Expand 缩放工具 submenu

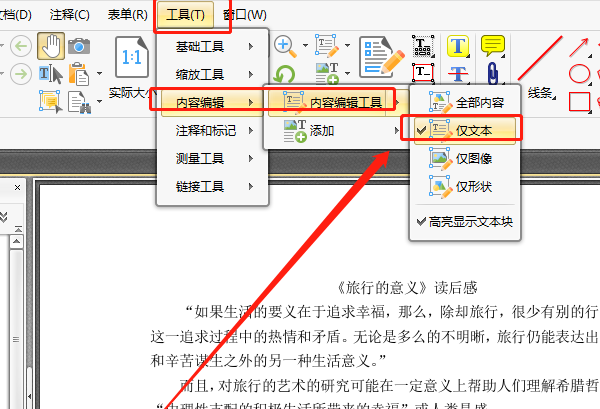(212, 74)
